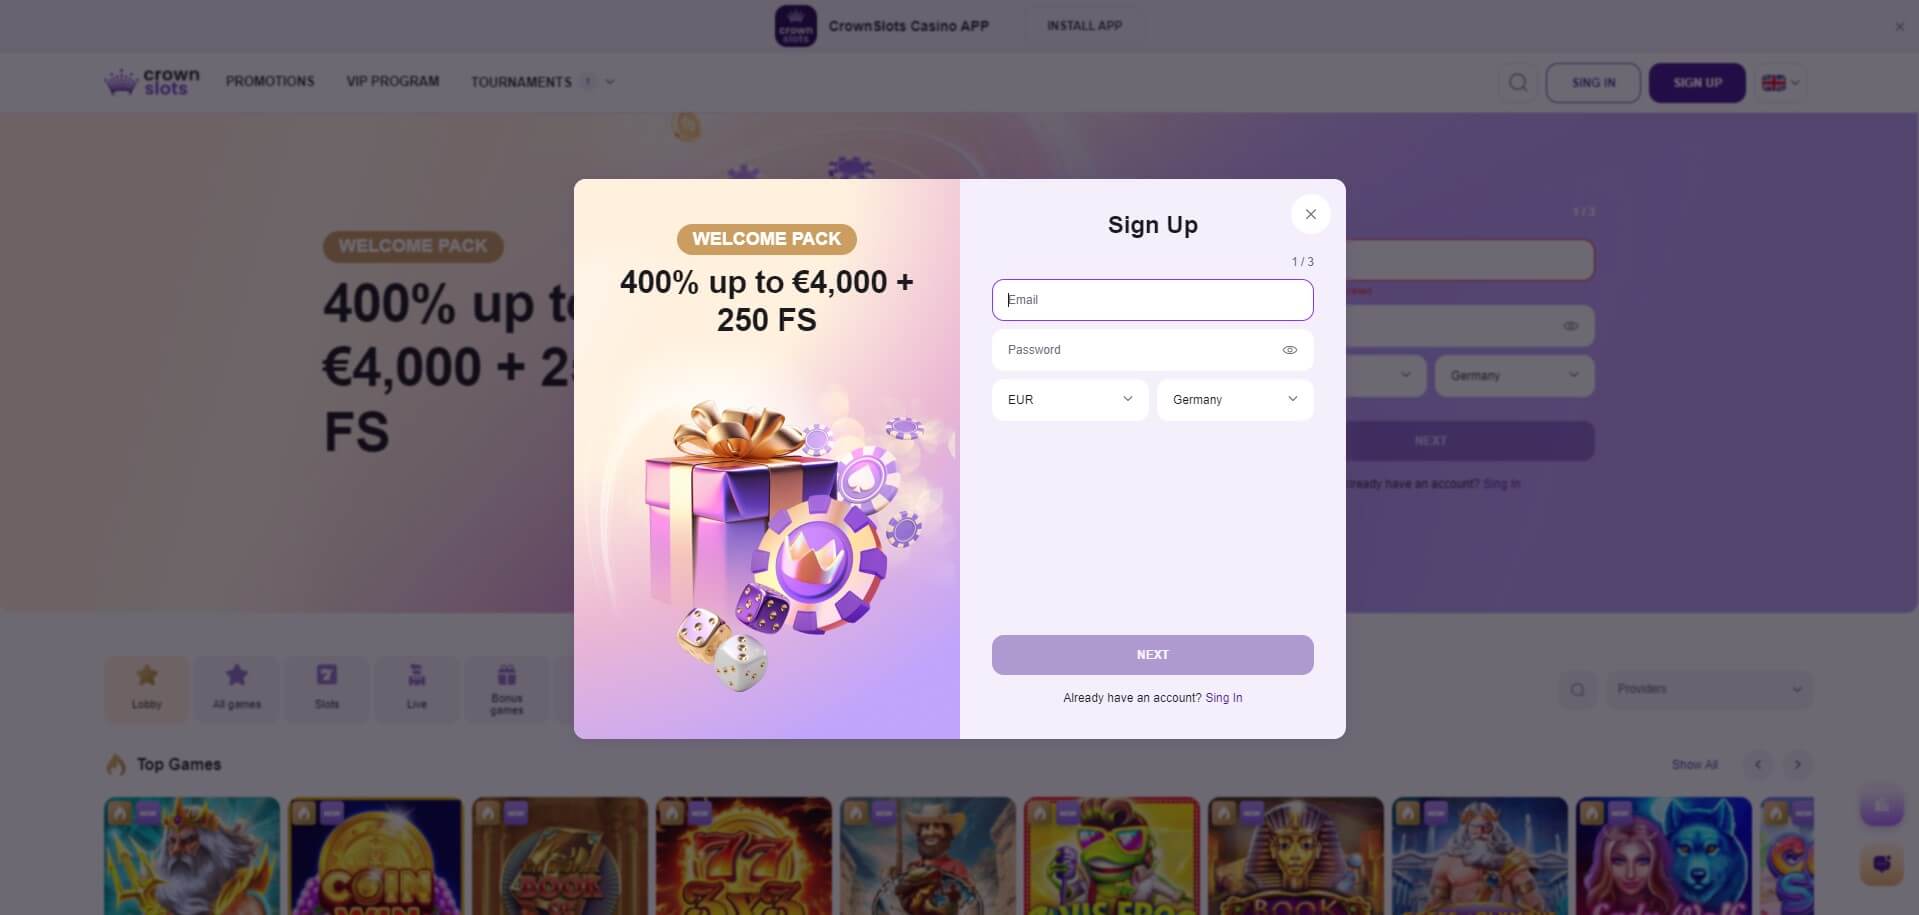Viewport: 1919px width, 915px height.
Task: Click the Top Games next arrow
Action: [1797, 765]
